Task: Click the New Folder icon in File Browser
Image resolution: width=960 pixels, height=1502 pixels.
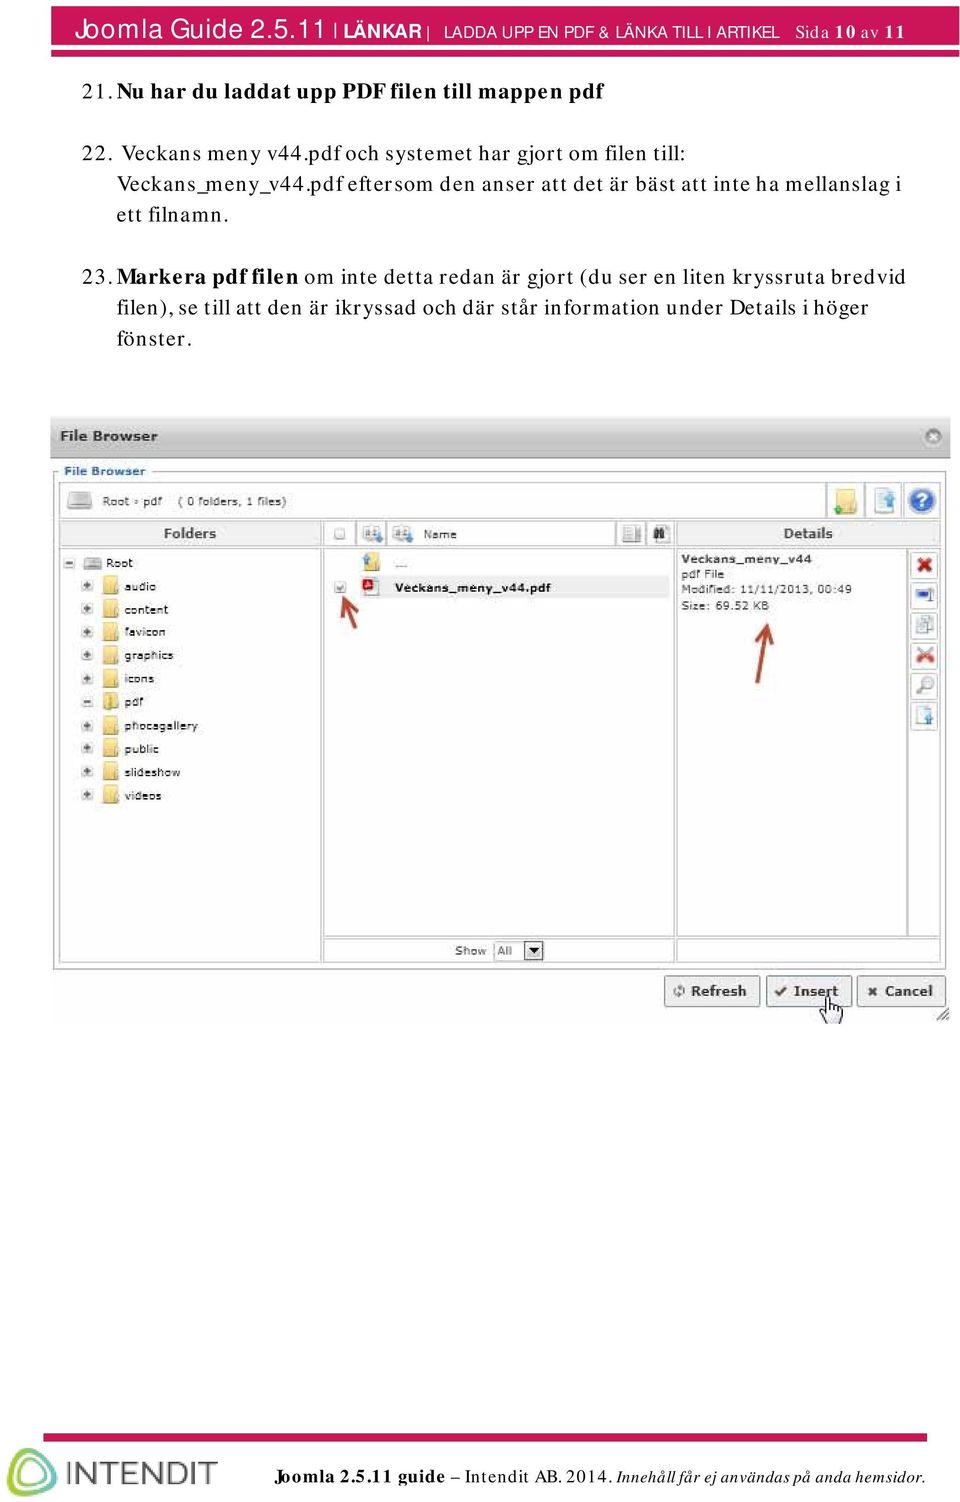Action: pyautogui.click(x=845, y=500)
